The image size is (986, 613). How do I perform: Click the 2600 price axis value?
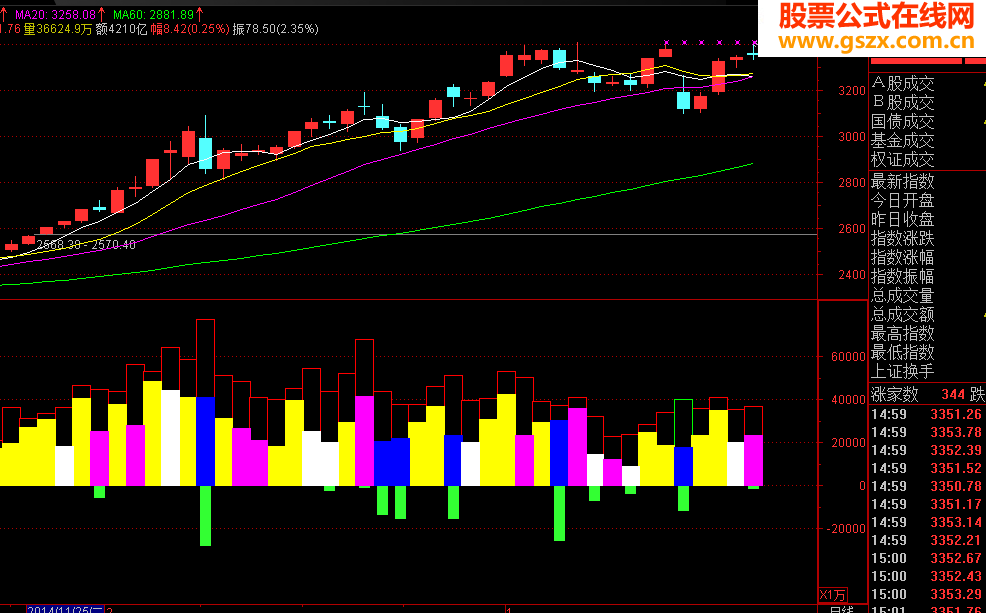[x=852, y=229]
